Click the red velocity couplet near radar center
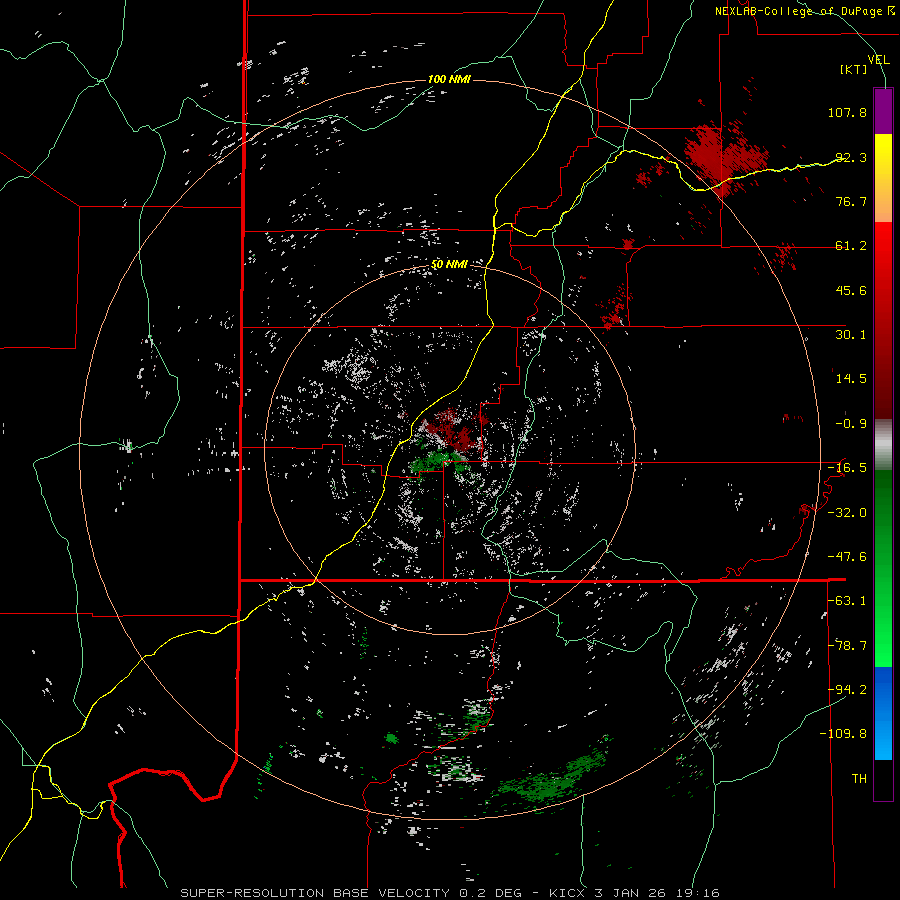 453,429
